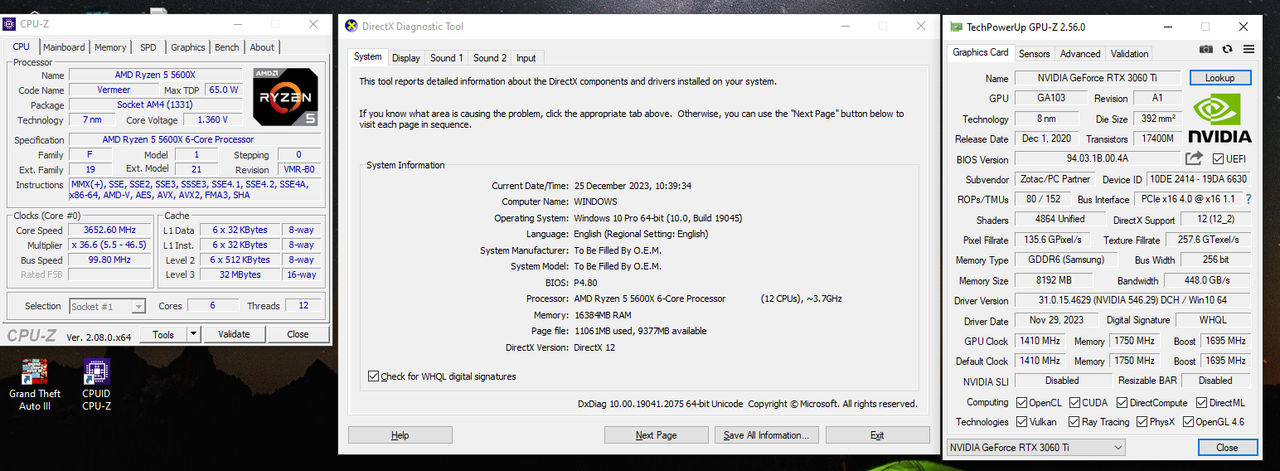Screen dimensions: 1280x471
Task: Click the Bus Interface question mark icon
Action: (1248, 200)
